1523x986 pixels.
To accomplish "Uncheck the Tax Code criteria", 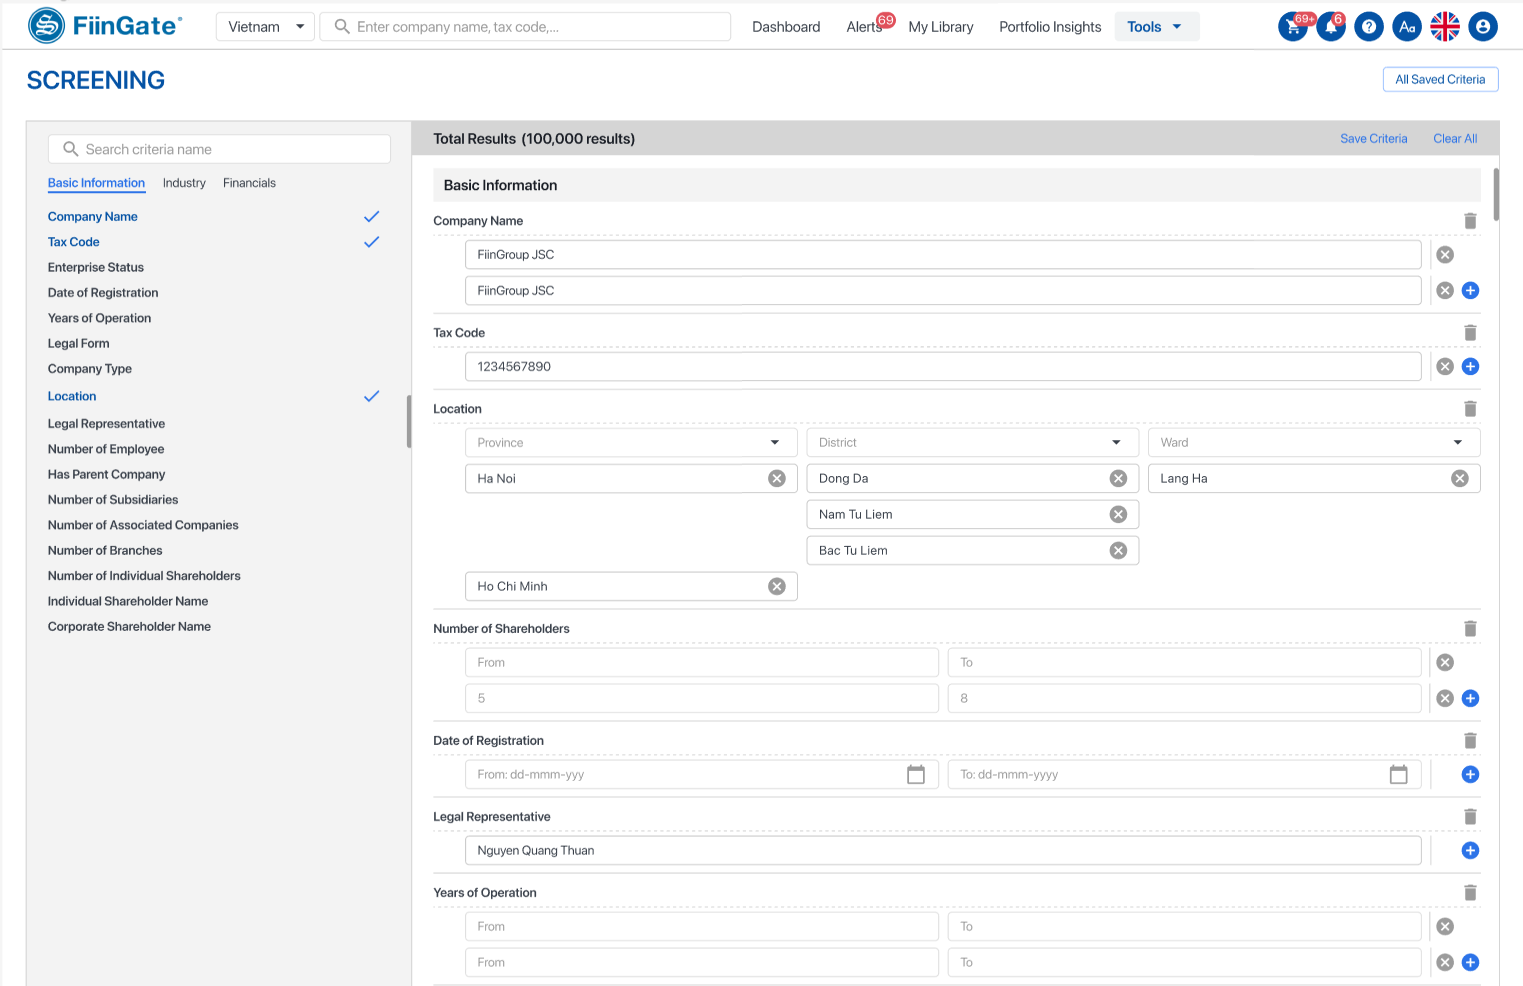I will (371, 242).
